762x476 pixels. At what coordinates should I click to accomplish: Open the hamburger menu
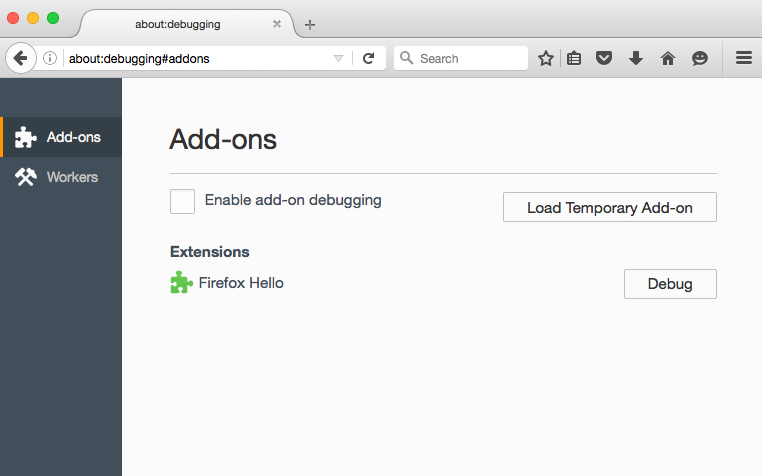click(x=744, y=58)
